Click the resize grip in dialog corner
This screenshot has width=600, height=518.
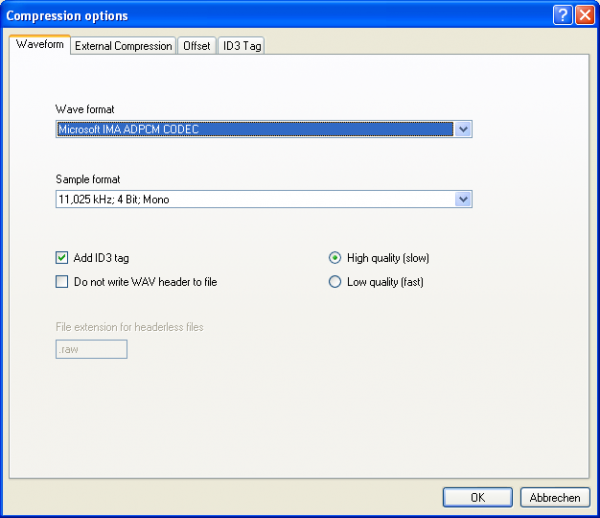(591, 510)
